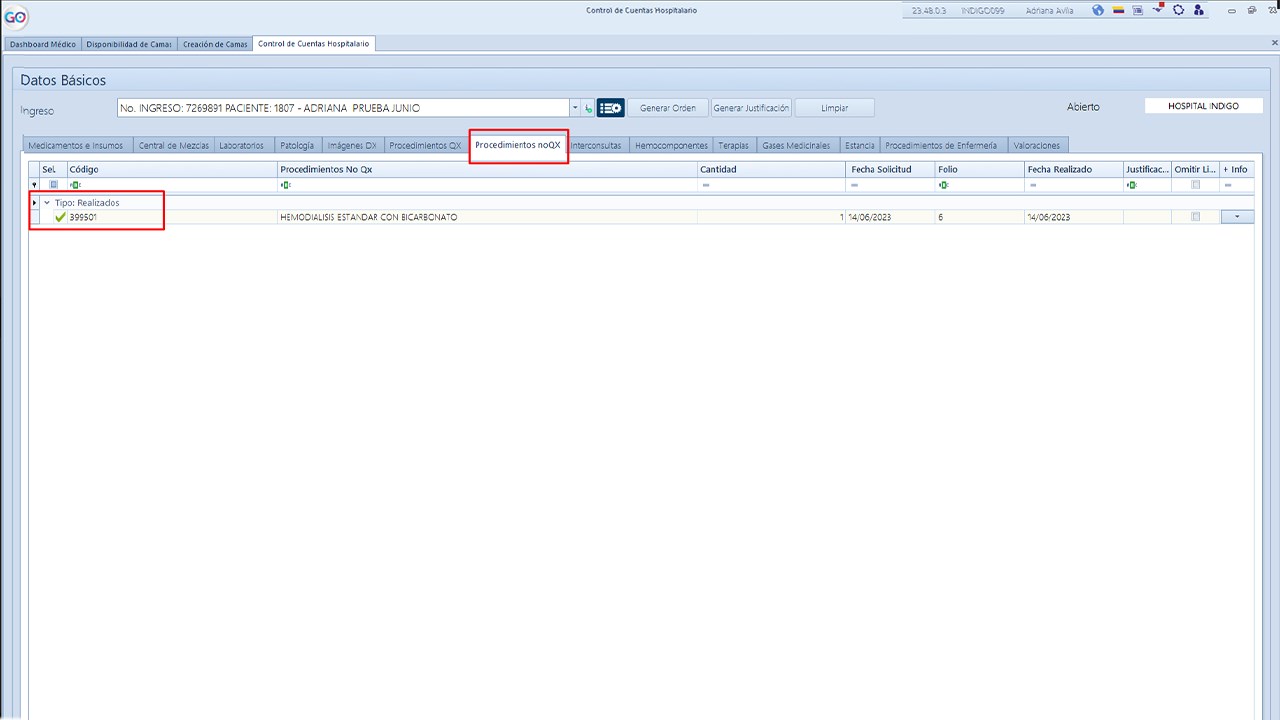Sort by Procedimientos No Qx column header
Image resolution: width=1280 pixels, height=720 pixels.
click(487, 170)
